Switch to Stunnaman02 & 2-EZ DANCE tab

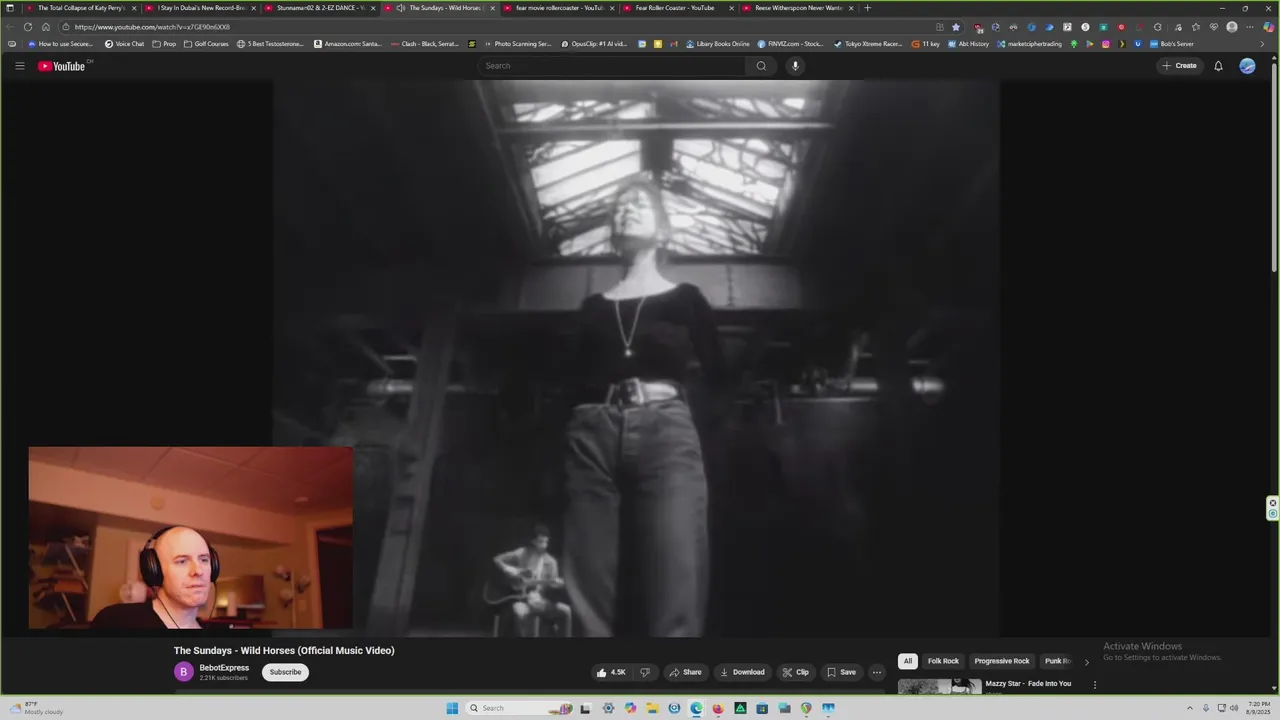click(320, 8)
